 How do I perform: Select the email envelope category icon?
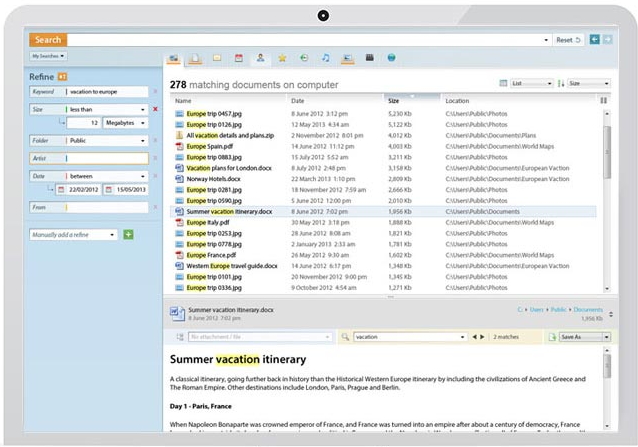217,58
